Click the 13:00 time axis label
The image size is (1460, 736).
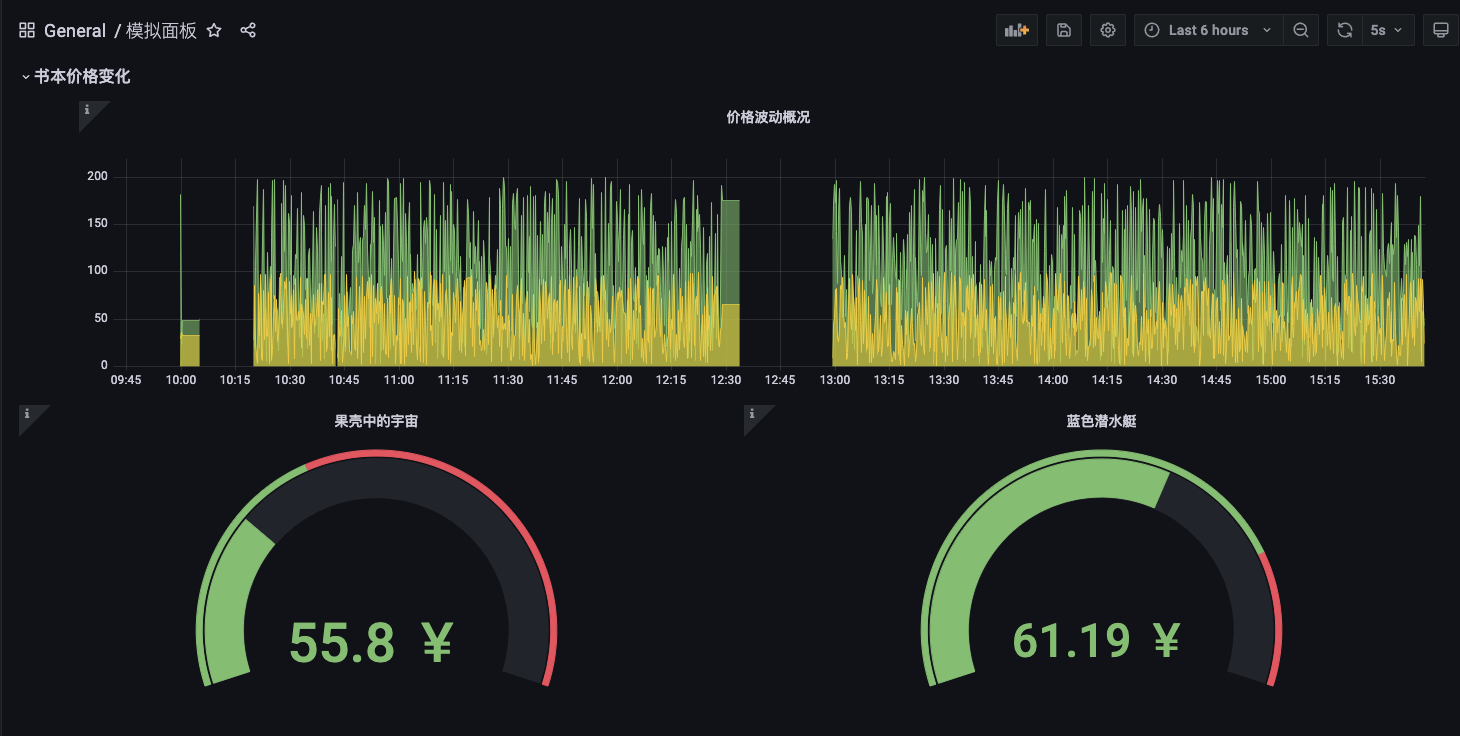(835, 380)
